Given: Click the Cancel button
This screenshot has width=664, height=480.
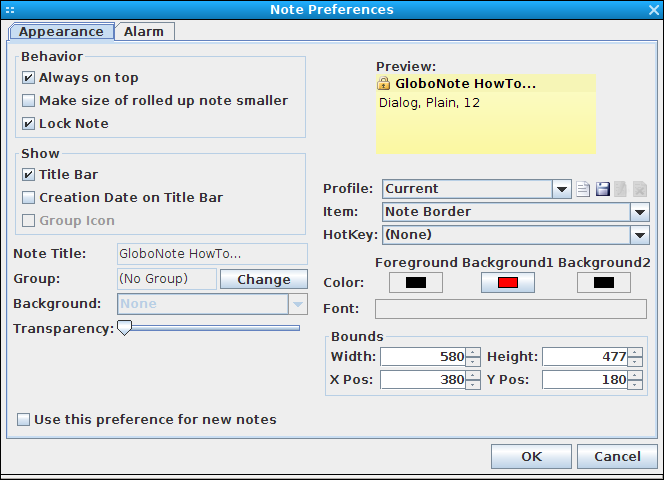Looking at the screenshot, I should pyautogui.click(x=617, y=456).
